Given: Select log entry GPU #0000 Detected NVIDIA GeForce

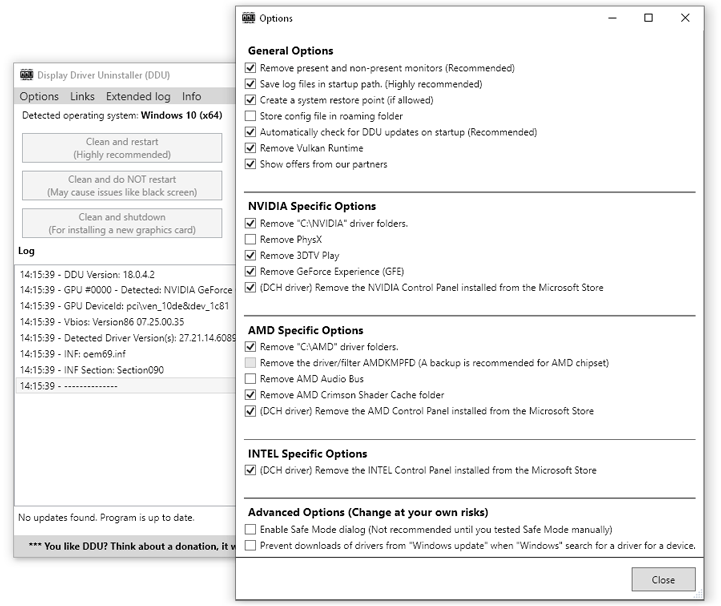Looking at the screenshot, I should tap(126, 290).
